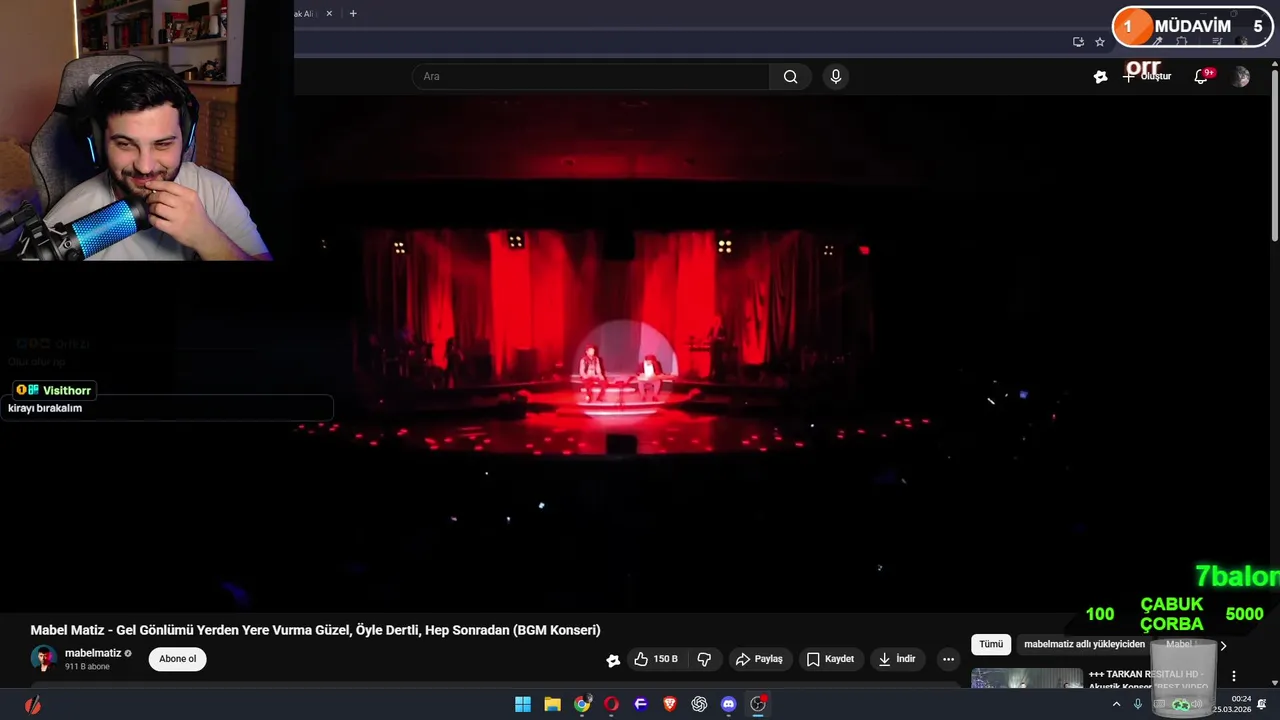Click the install app icon in address bar
Screen dimensions: 1280x720
tap(1078, 42)
